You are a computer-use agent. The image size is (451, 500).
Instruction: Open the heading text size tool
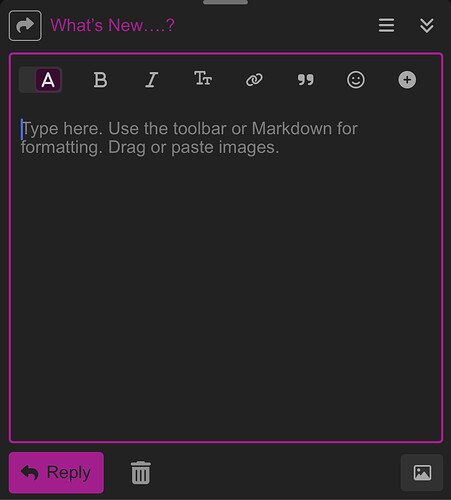pyautogui.click(x=203, y=79)
